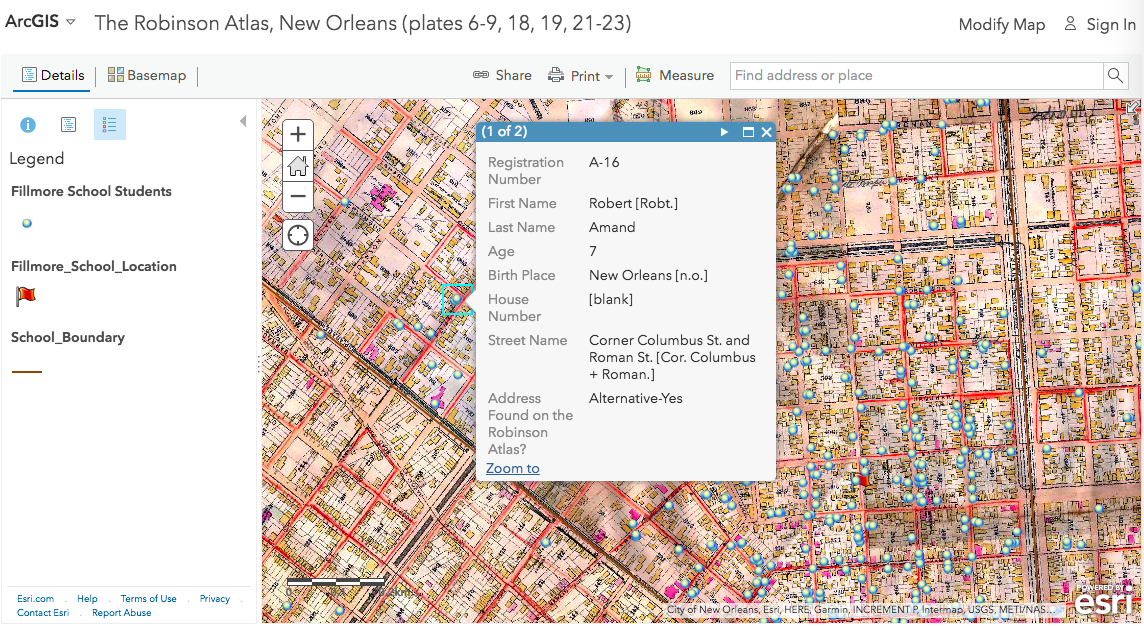Screen dimensions: 1144x626
Task: Click the Fillmore School Students legend heading
Action: pos(91,192)
